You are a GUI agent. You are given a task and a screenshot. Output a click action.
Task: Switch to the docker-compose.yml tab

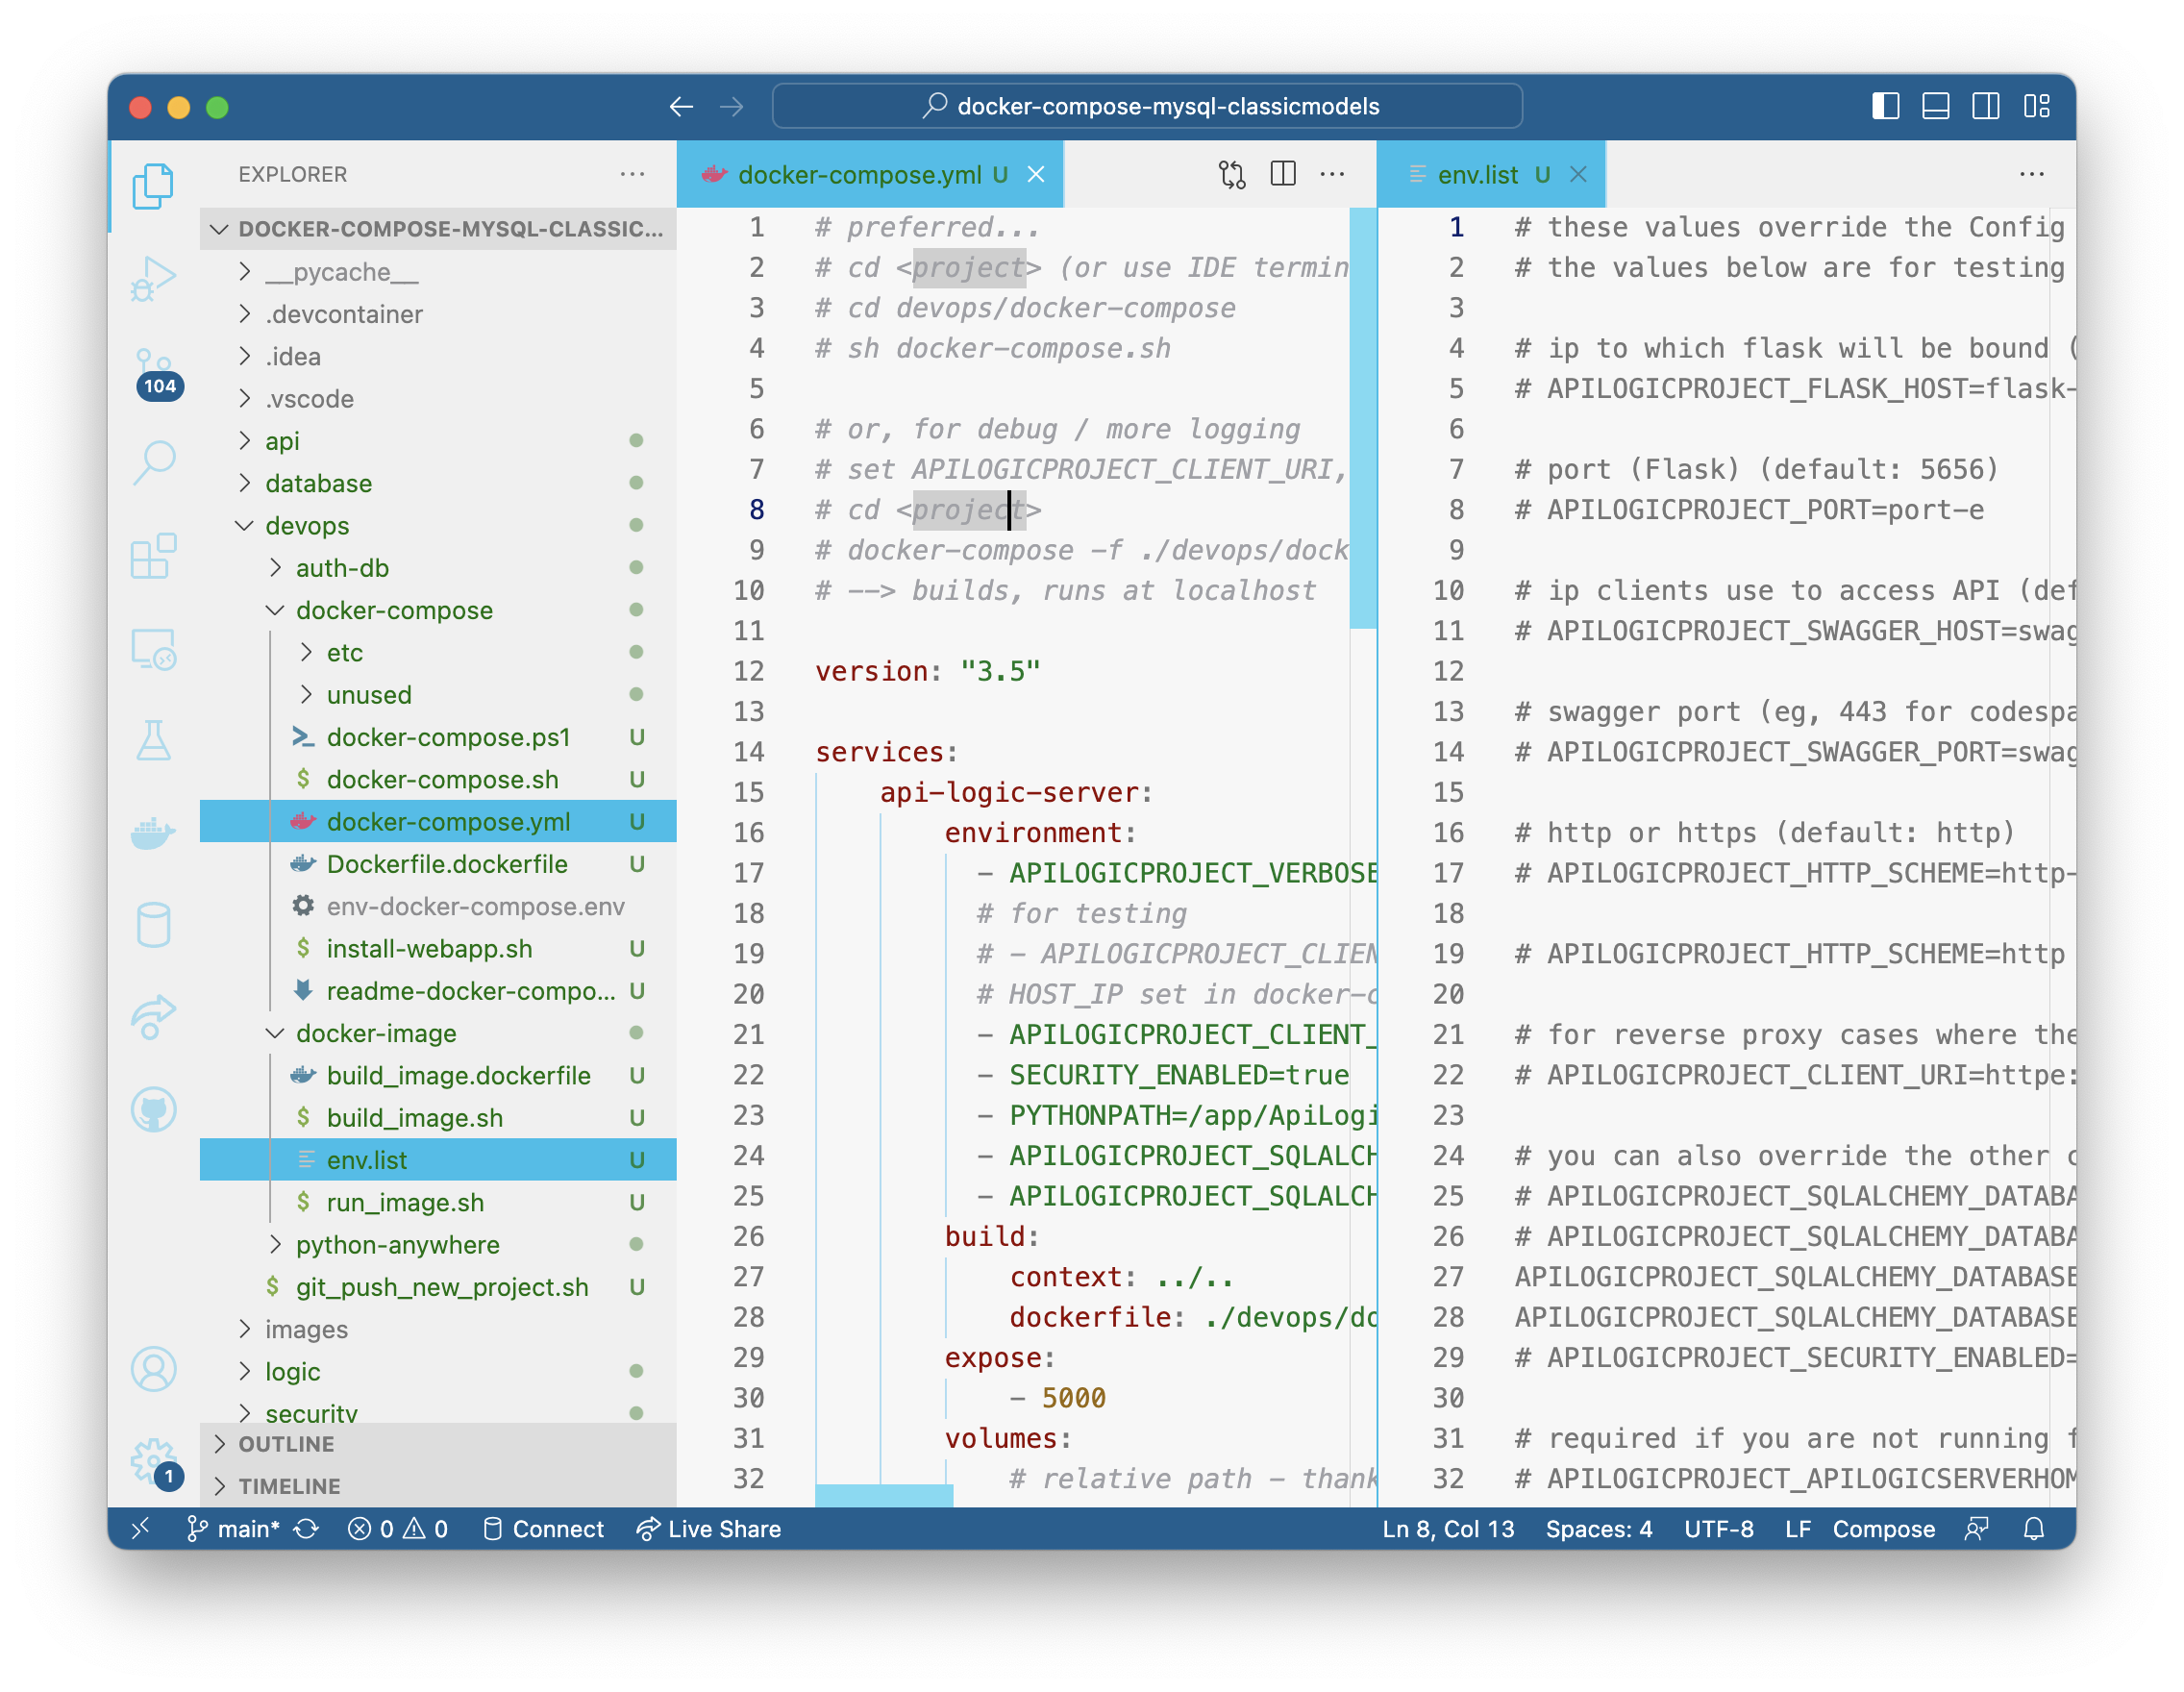[x=858, y=175]
